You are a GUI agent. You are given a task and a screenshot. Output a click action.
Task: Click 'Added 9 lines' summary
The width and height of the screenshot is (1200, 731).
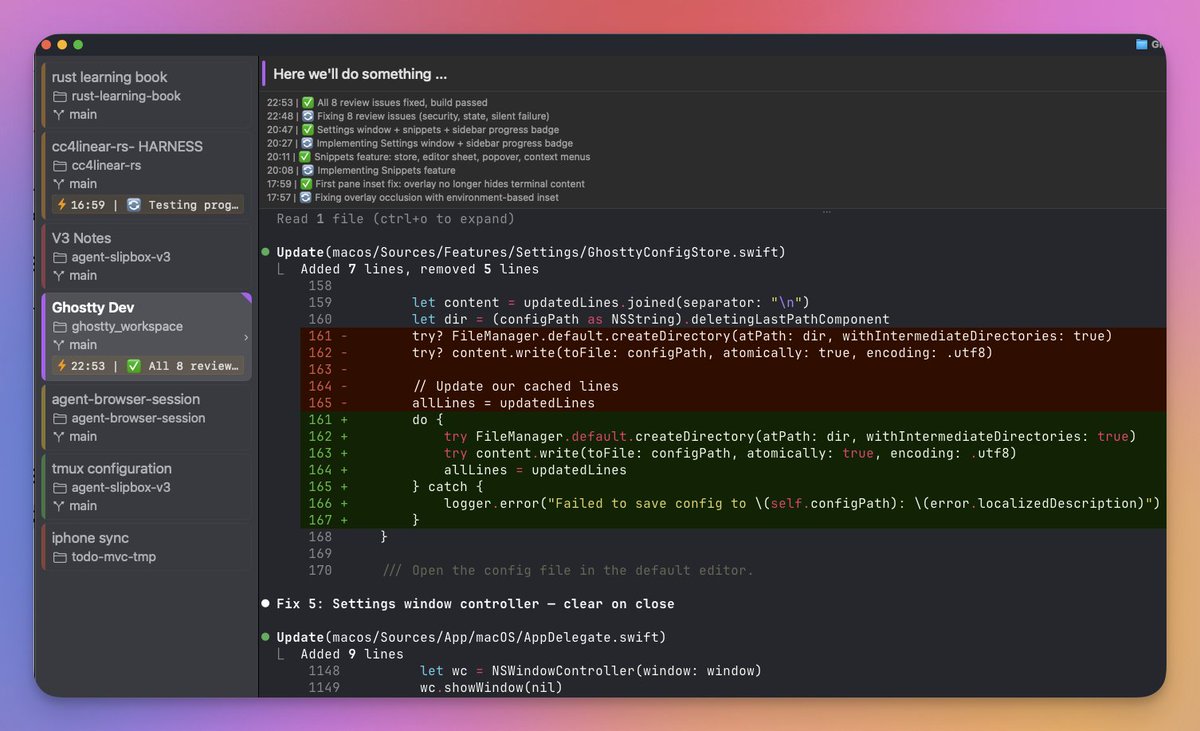point(352,654)
